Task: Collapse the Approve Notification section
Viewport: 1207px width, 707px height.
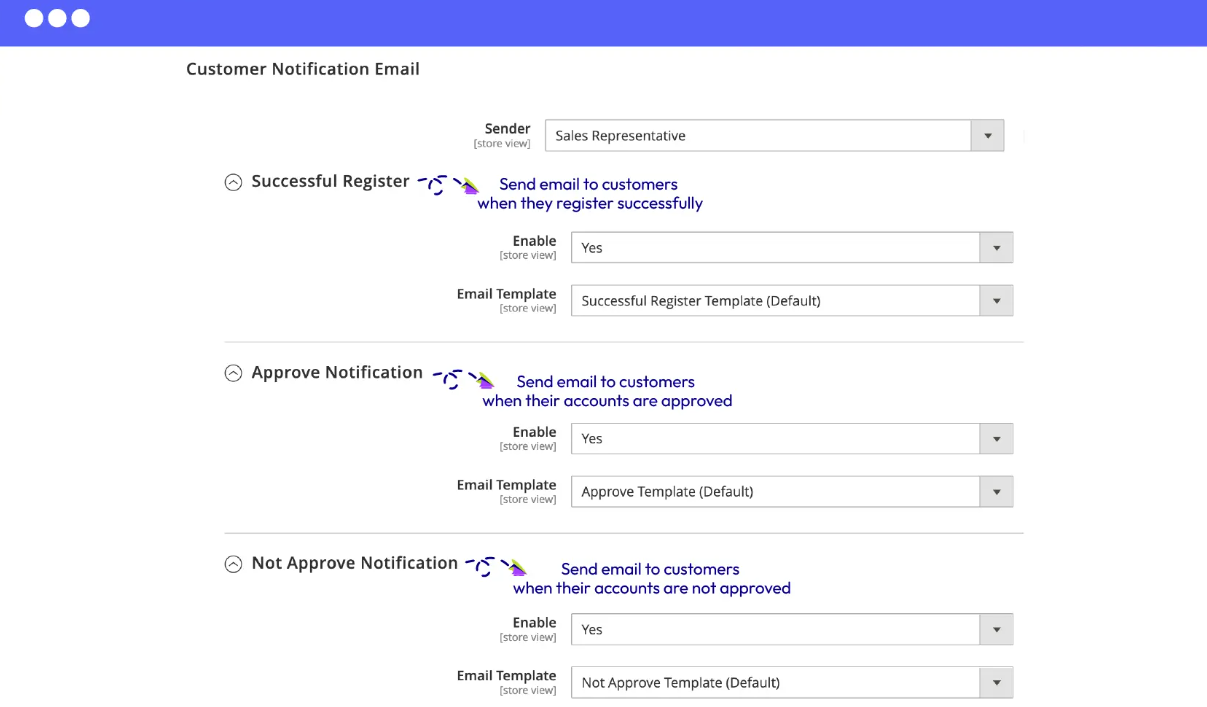Action: (x=233, y=373)
